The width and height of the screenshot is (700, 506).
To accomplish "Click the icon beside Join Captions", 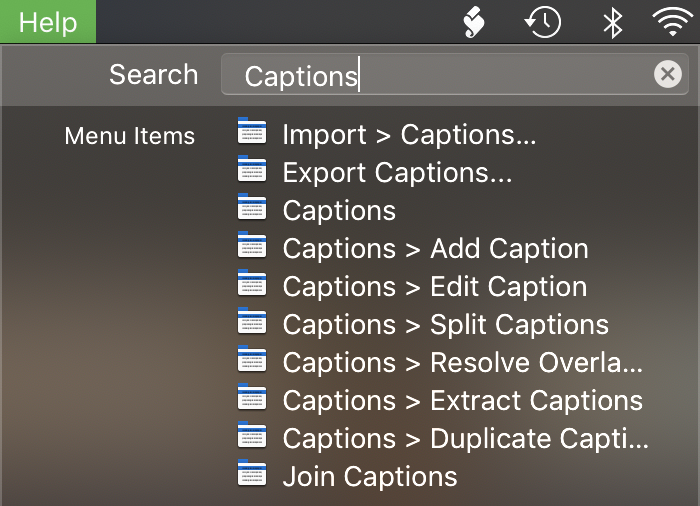I will [252, 476].
